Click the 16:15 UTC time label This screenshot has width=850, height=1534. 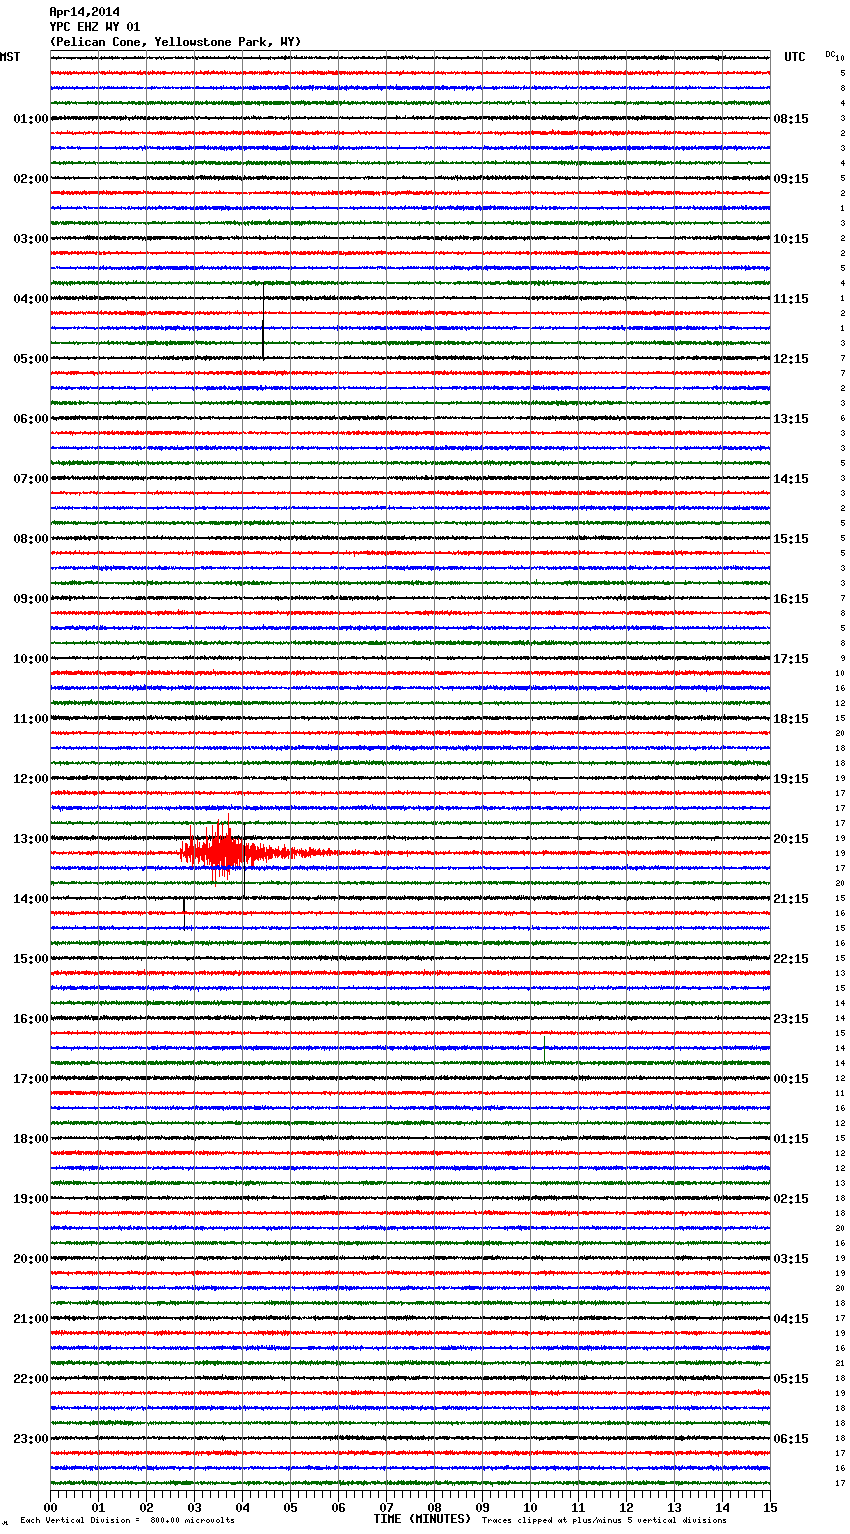pos(791,599)
